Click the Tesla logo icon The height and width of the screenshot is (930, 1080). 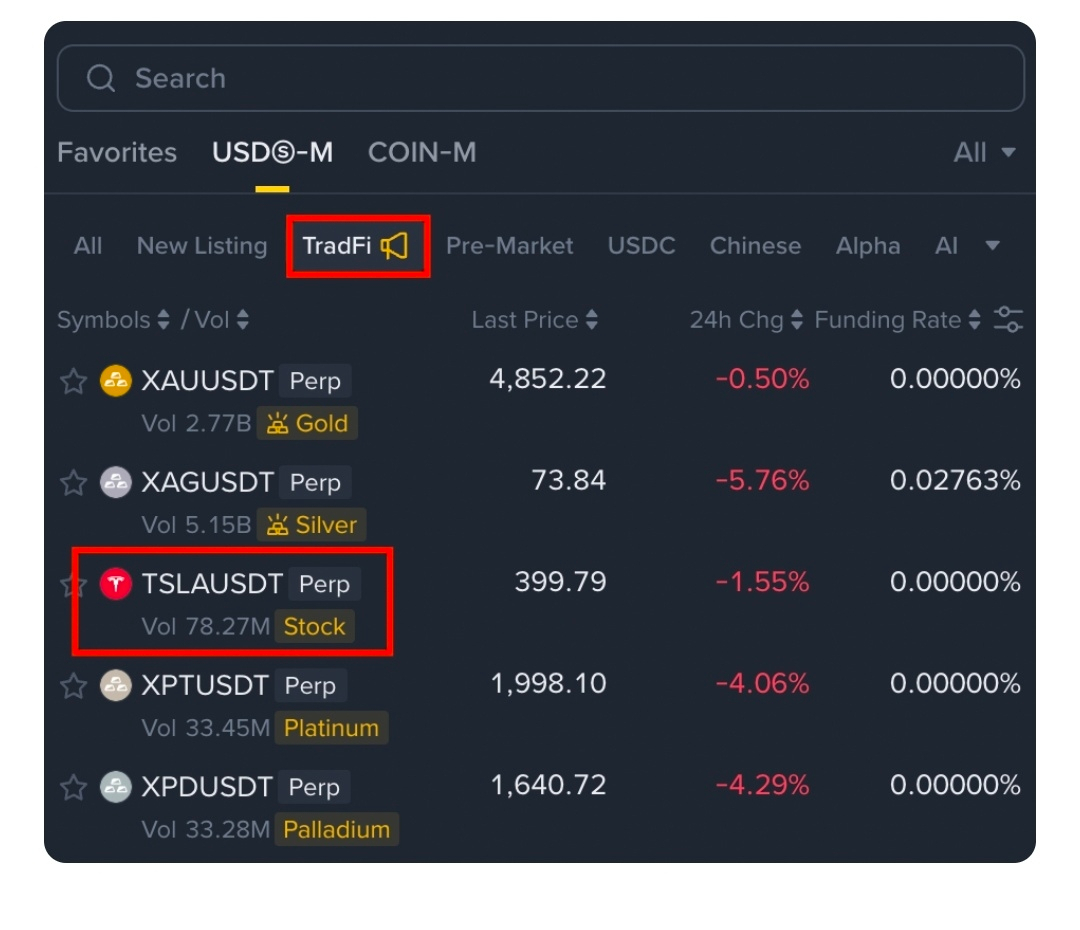(116, 583)
